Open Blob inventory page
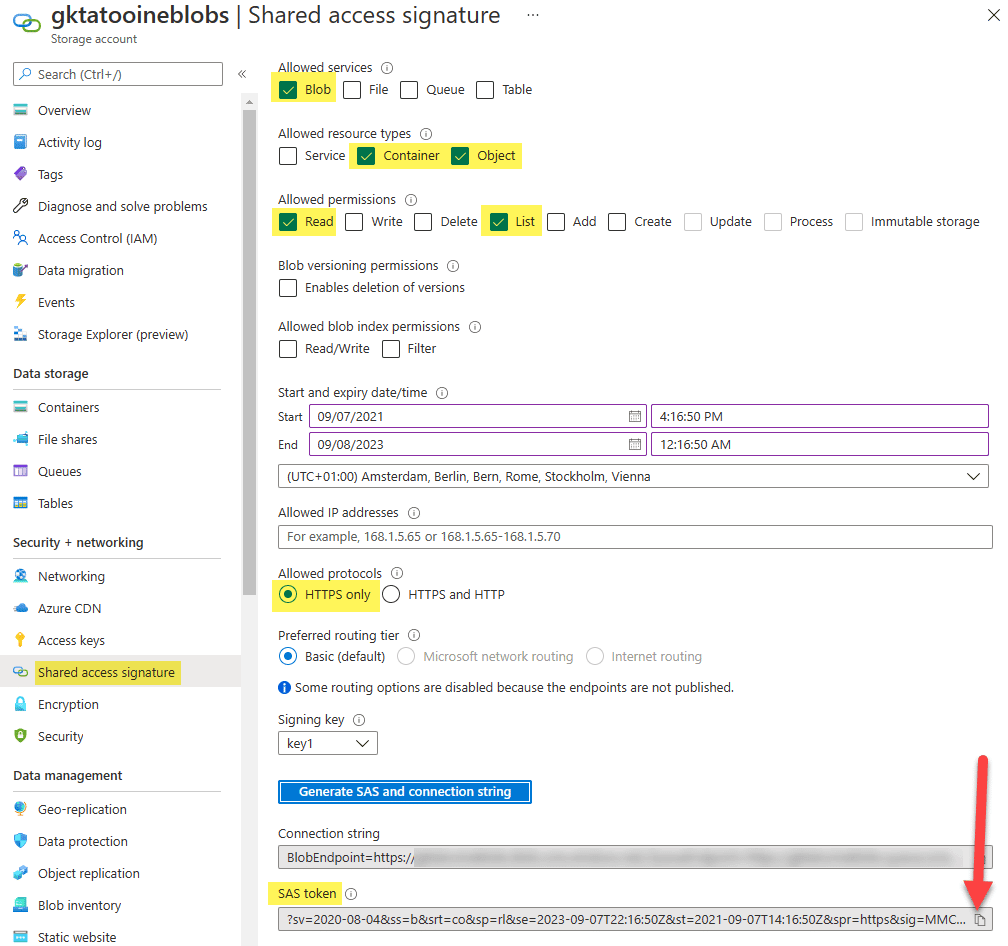Viewport: 1008px width, 946px height. click(x=80, y=906)
